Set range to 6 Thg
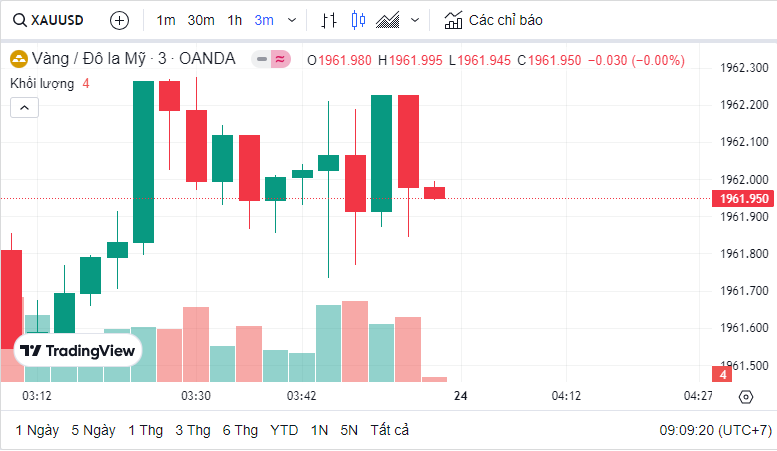Image resolution: width=777 pixels, height=451 pixels. click(x=240, y=430)
